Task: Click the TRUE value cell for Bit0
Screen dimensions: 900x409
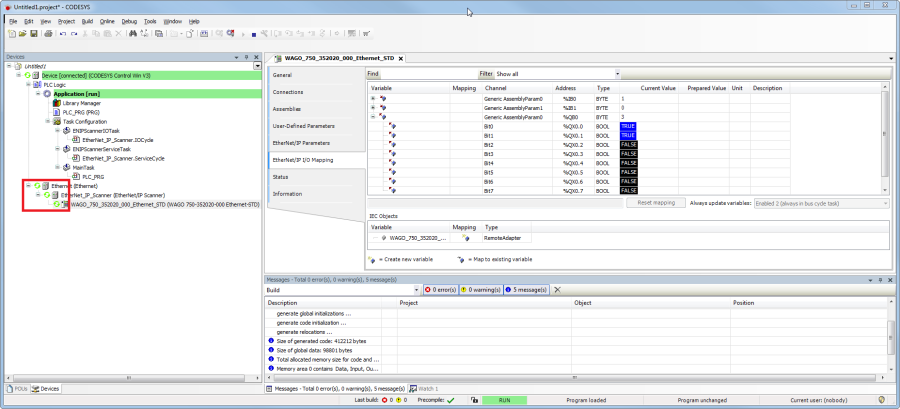Action: 628,126
